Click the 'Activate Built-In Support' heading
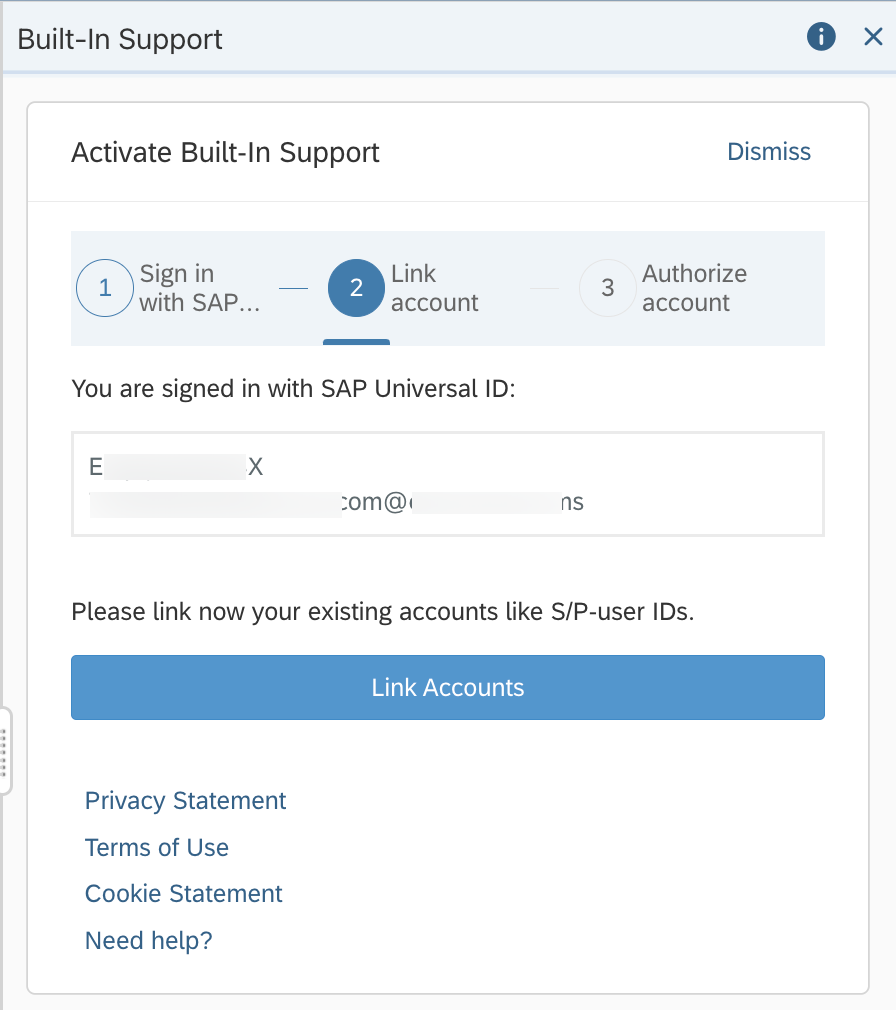 pos(225,153)
